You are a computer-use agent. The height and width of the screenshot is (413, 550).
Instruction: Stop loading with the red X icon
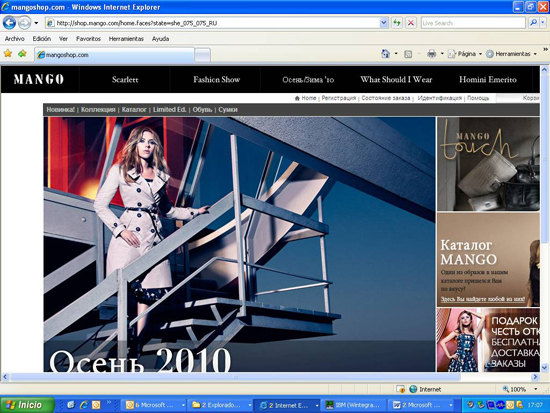[411, 23]
